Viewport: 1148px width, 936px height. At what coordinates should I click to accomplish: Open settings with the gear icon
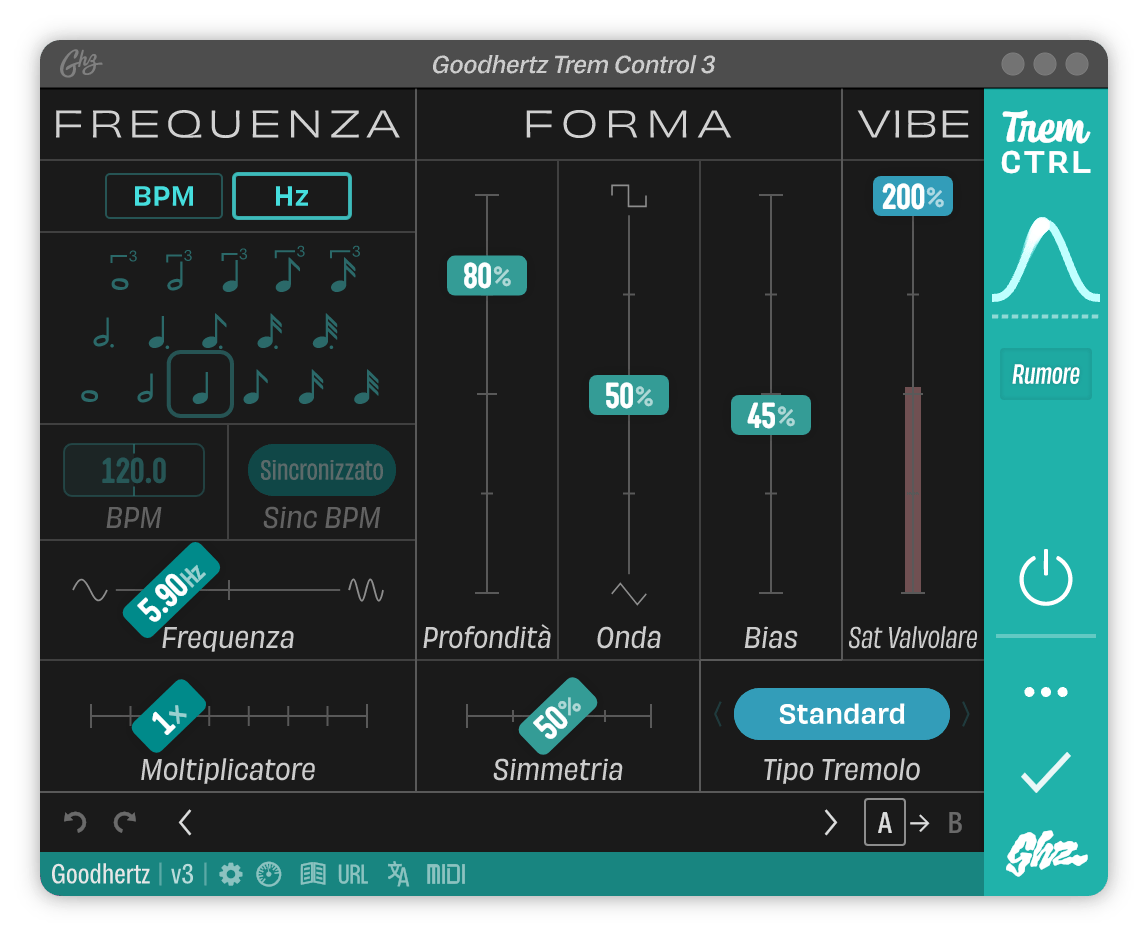coord(231,874)
